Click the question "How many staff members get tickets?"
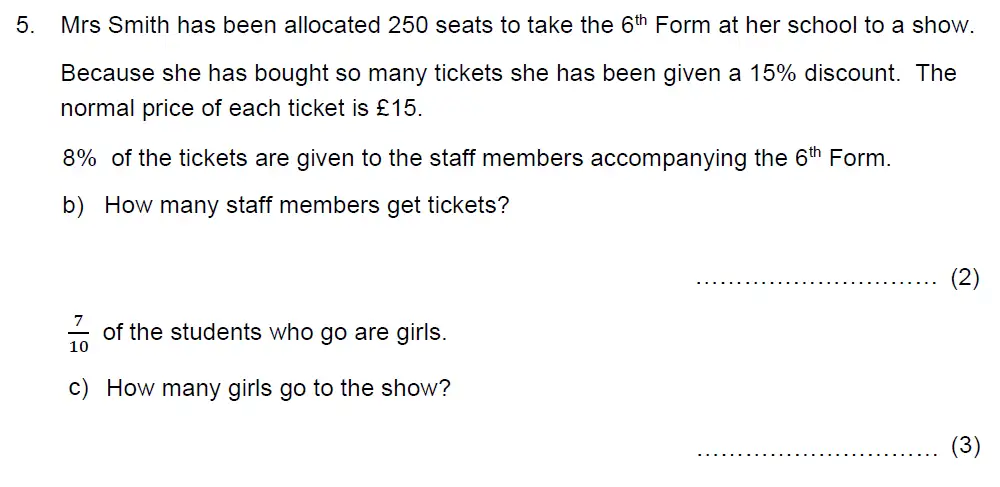Screen dimensions: 1000x487 point(307,206)
